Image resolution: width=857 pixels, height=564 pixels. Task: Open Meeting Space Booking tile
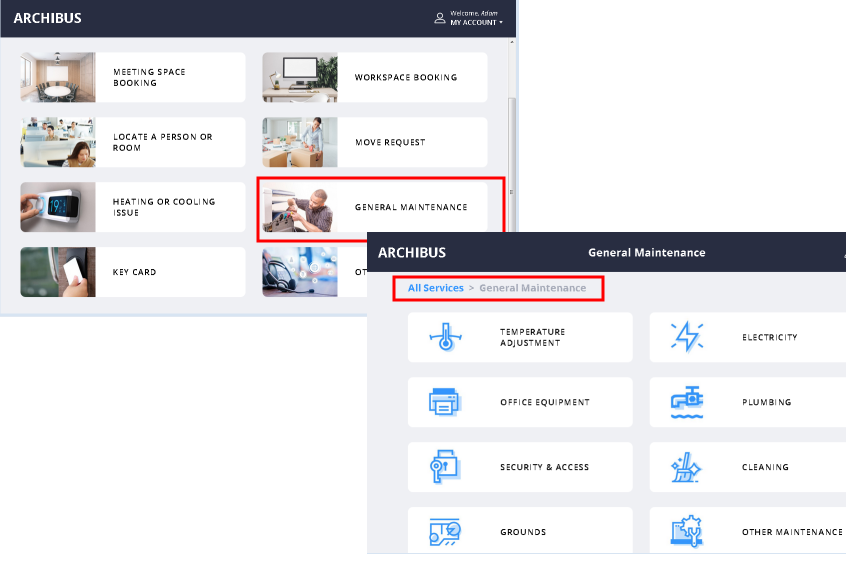coord(133,77)
